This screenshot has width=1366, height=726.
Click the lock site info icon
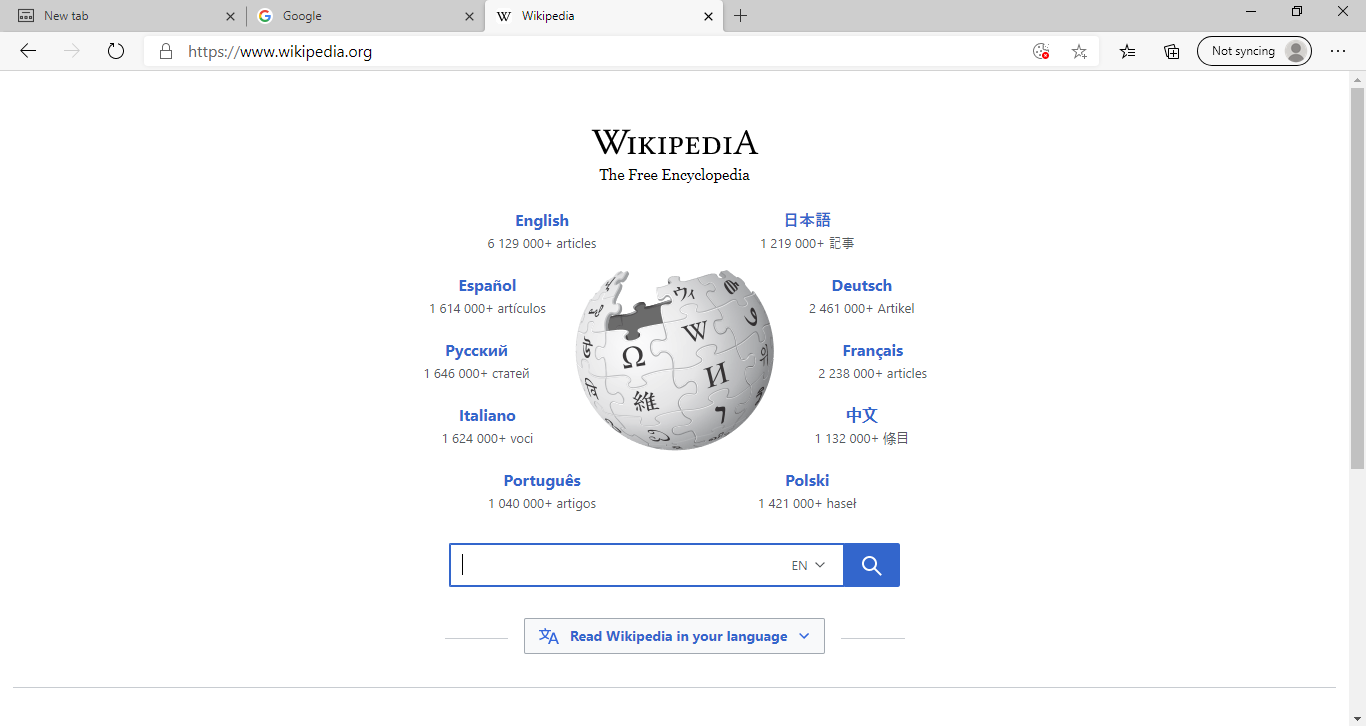(166, 51)
